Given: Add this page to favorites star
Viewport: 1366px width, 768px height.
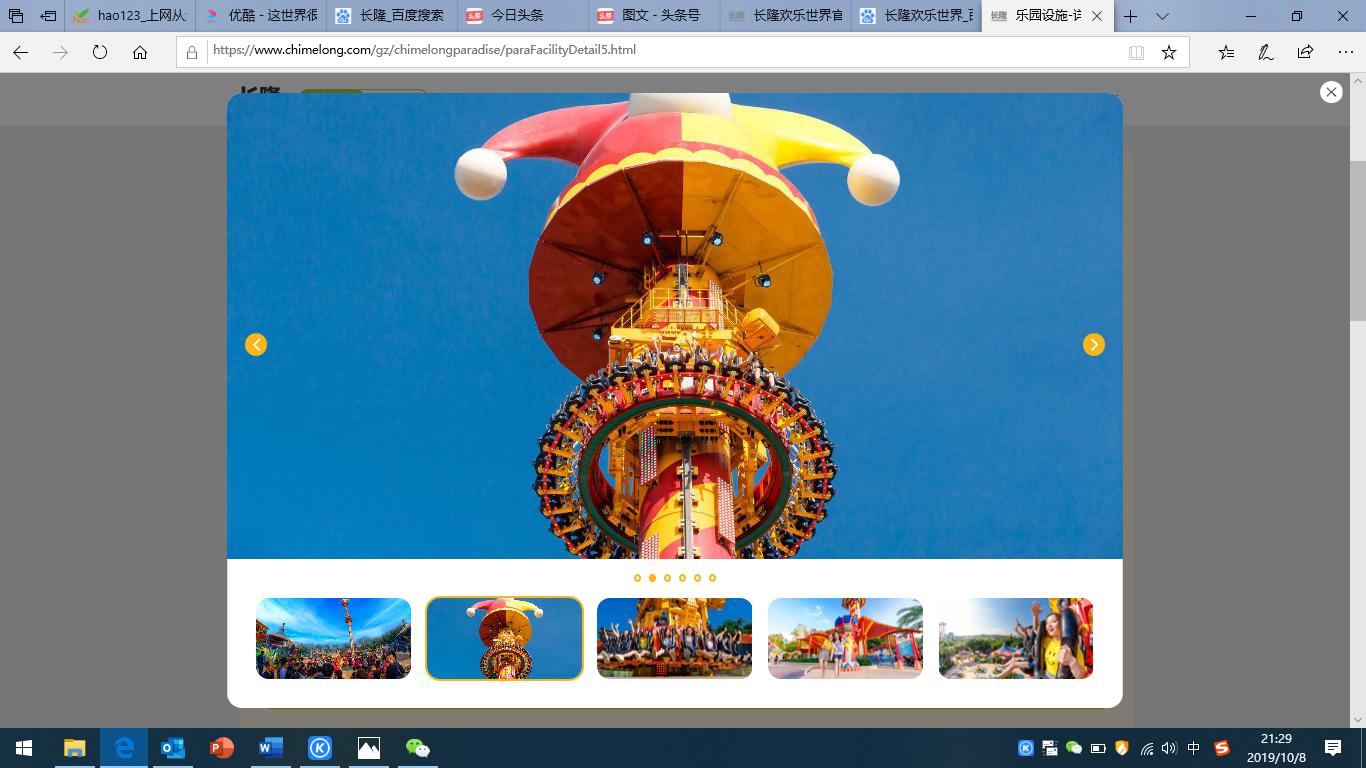Looking at the screenshot, I should tap(1168, 53).
